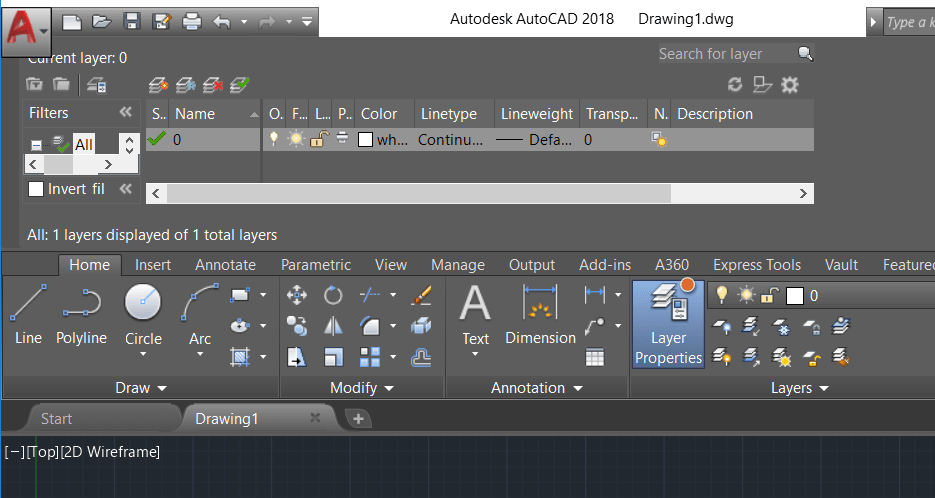Toggle layer 0 On/Off light bulb in list
This screenshot has height=498, width=935.
coord(274,139)
